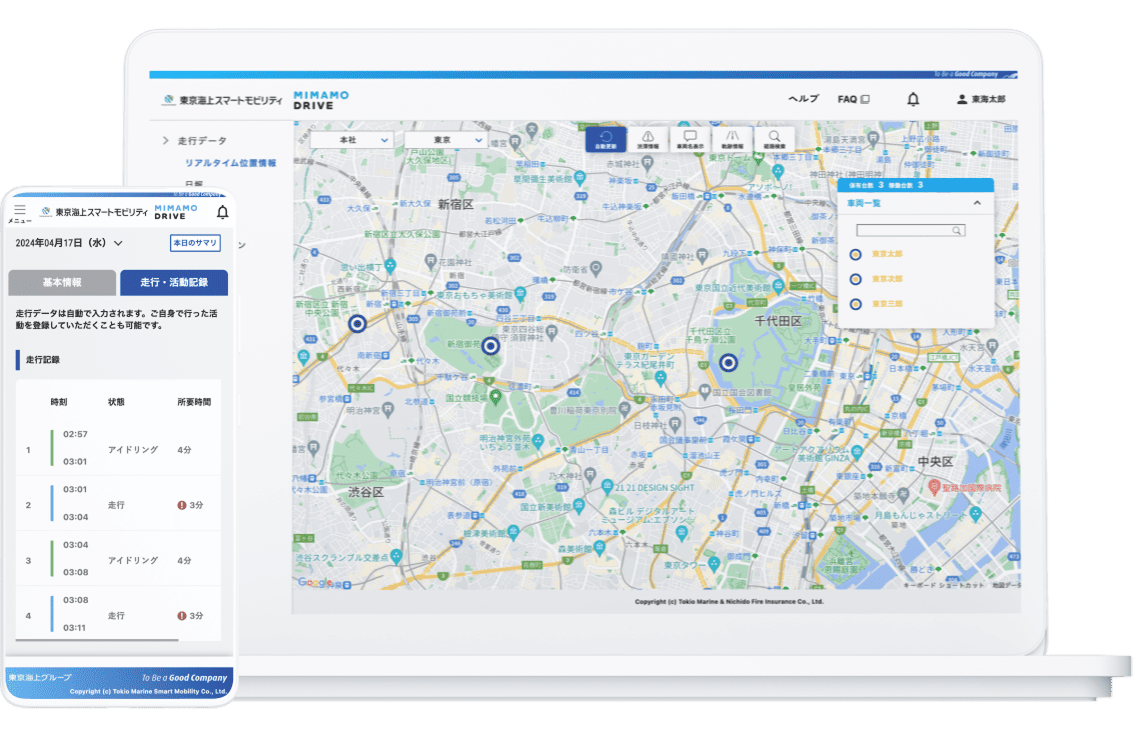Click the 東京次郎 vehicle name
This screenshot has height=730, width=1140.
click(x=887, y=279)
